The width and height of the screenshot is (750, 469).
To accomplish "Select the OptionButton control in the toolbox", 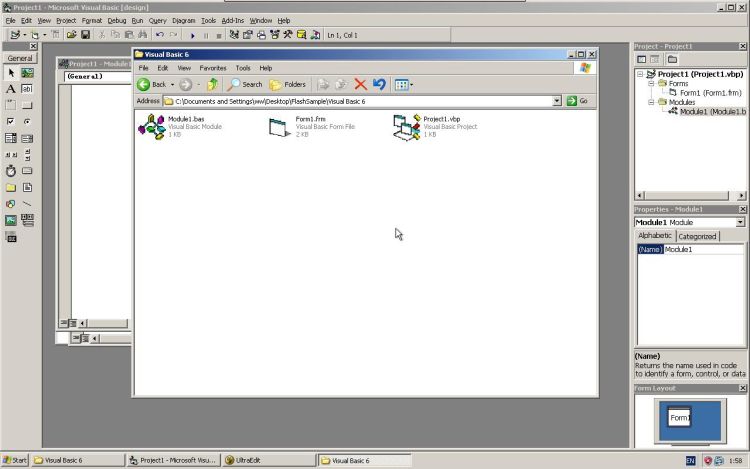I will pos(27,121).
